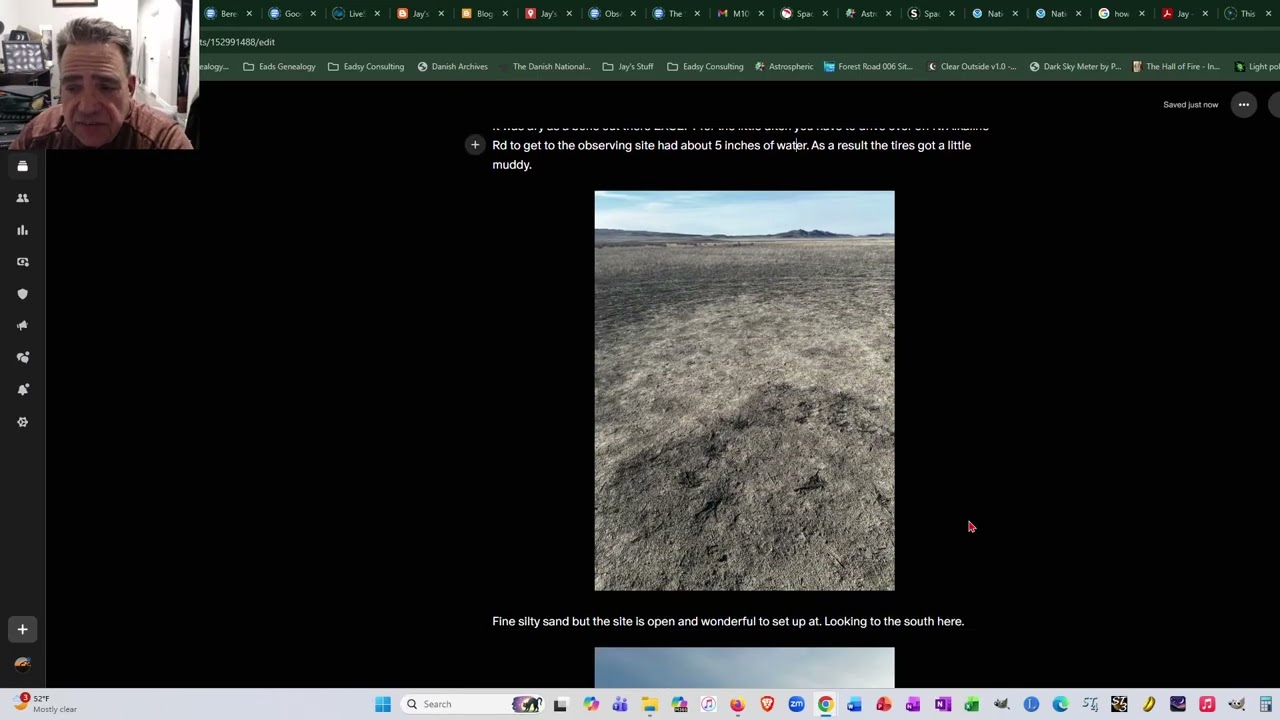Image resolution: width=1280 pixels, height=720 pixels.
Task: Click the 'Fine silty sand' caption text
Action: pos(728,621)
